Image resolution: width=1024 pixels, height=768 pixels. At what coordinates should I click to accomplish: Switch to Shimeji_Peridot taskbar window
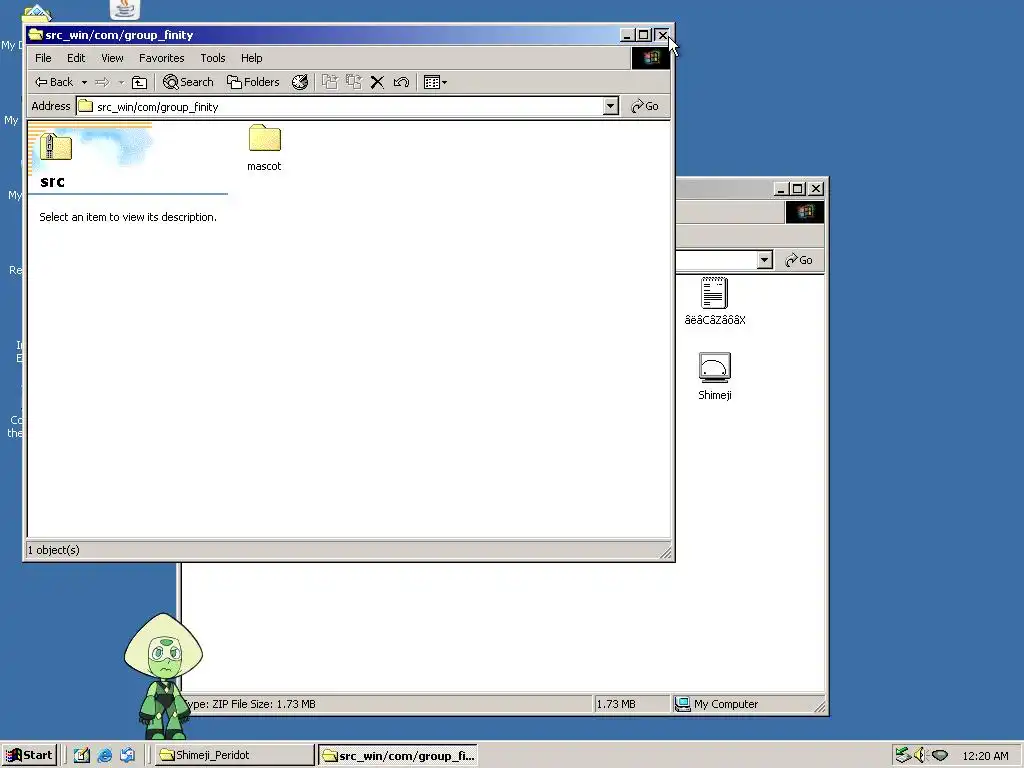[234, 755]
